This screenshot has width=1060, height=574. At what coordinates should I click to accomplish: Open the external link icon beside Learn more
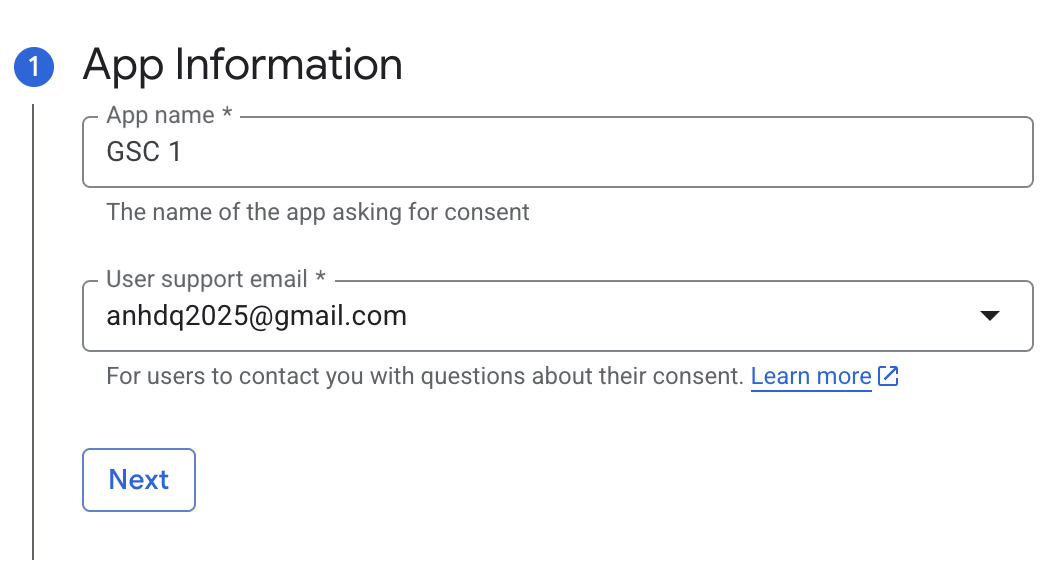[x=888, y=376]
